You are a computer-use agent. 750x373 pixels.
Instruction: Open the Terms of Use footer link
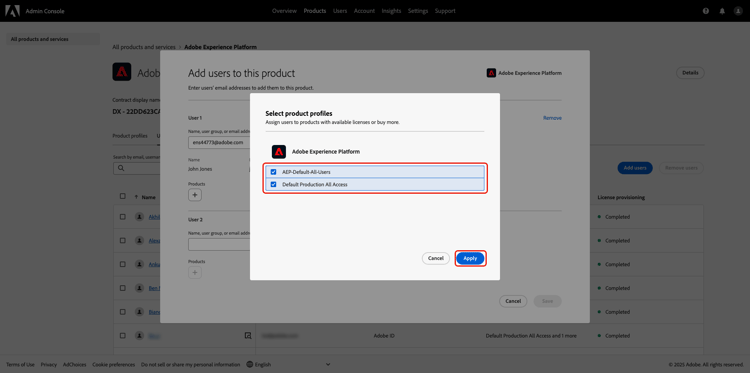click(x=20, y=364)
